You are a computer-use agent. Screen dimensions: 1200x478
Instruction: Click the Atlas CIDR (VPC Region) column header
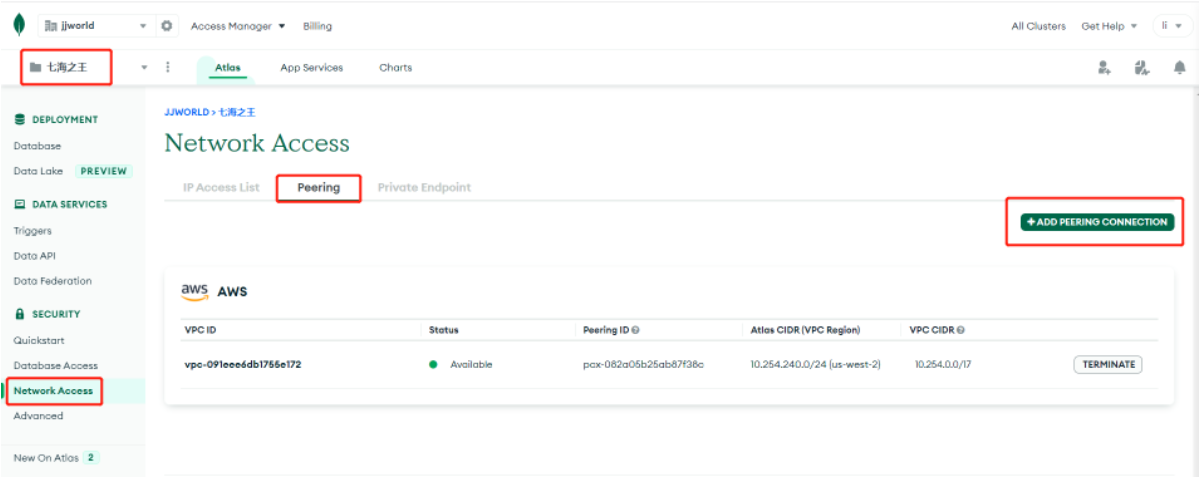tap(805, 330)
